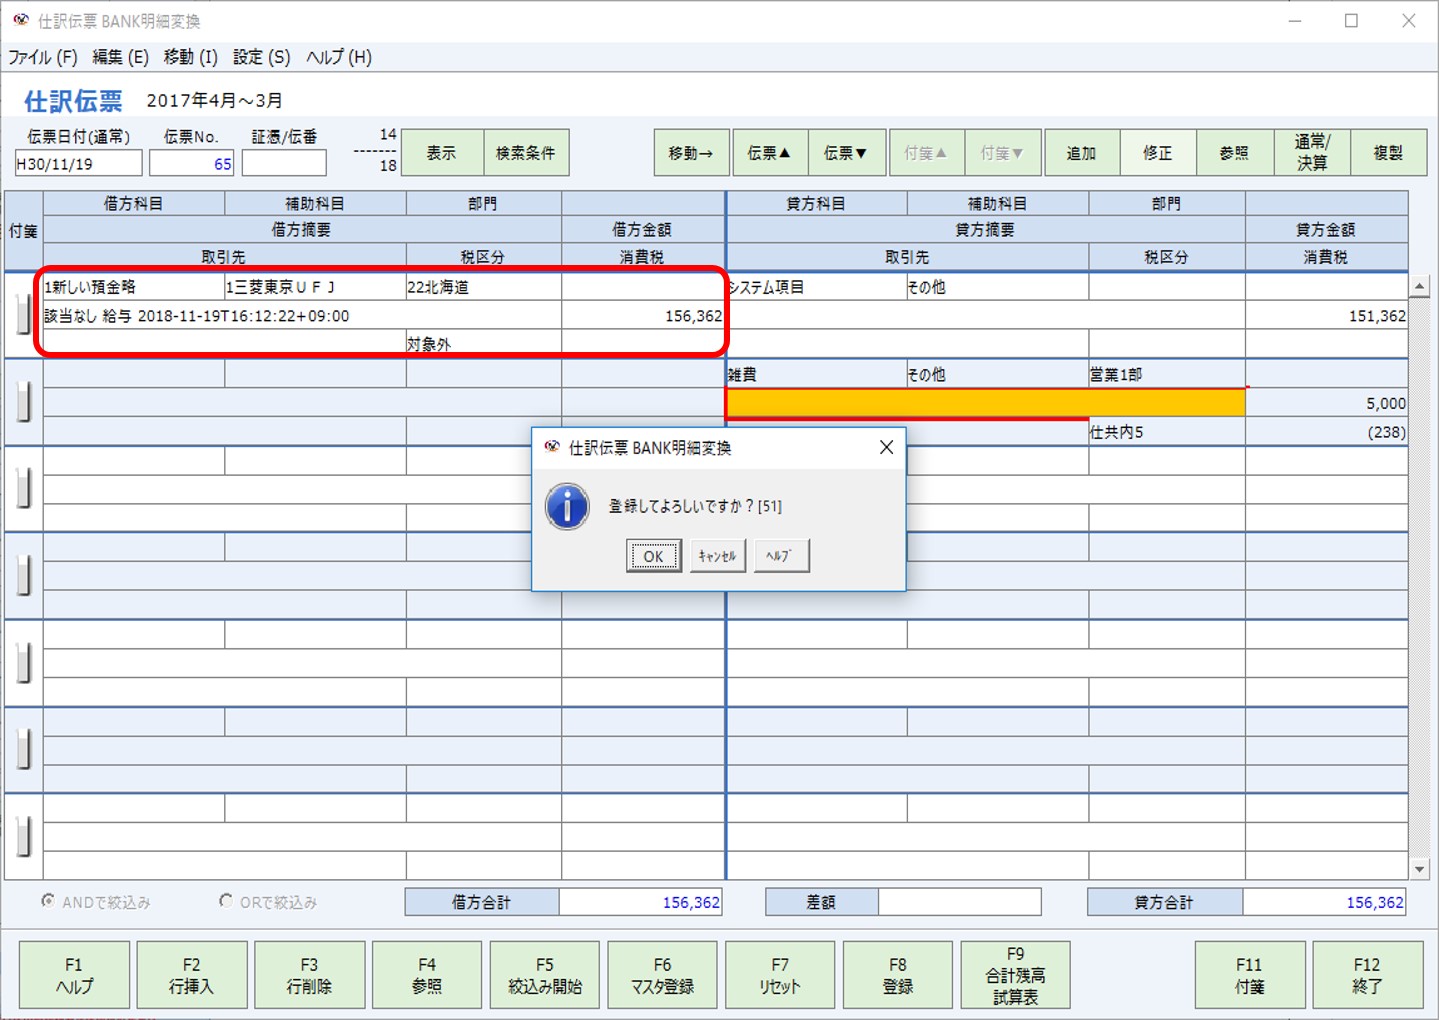Click the 伝票▼ next voucher button

[x=846, y=152]
